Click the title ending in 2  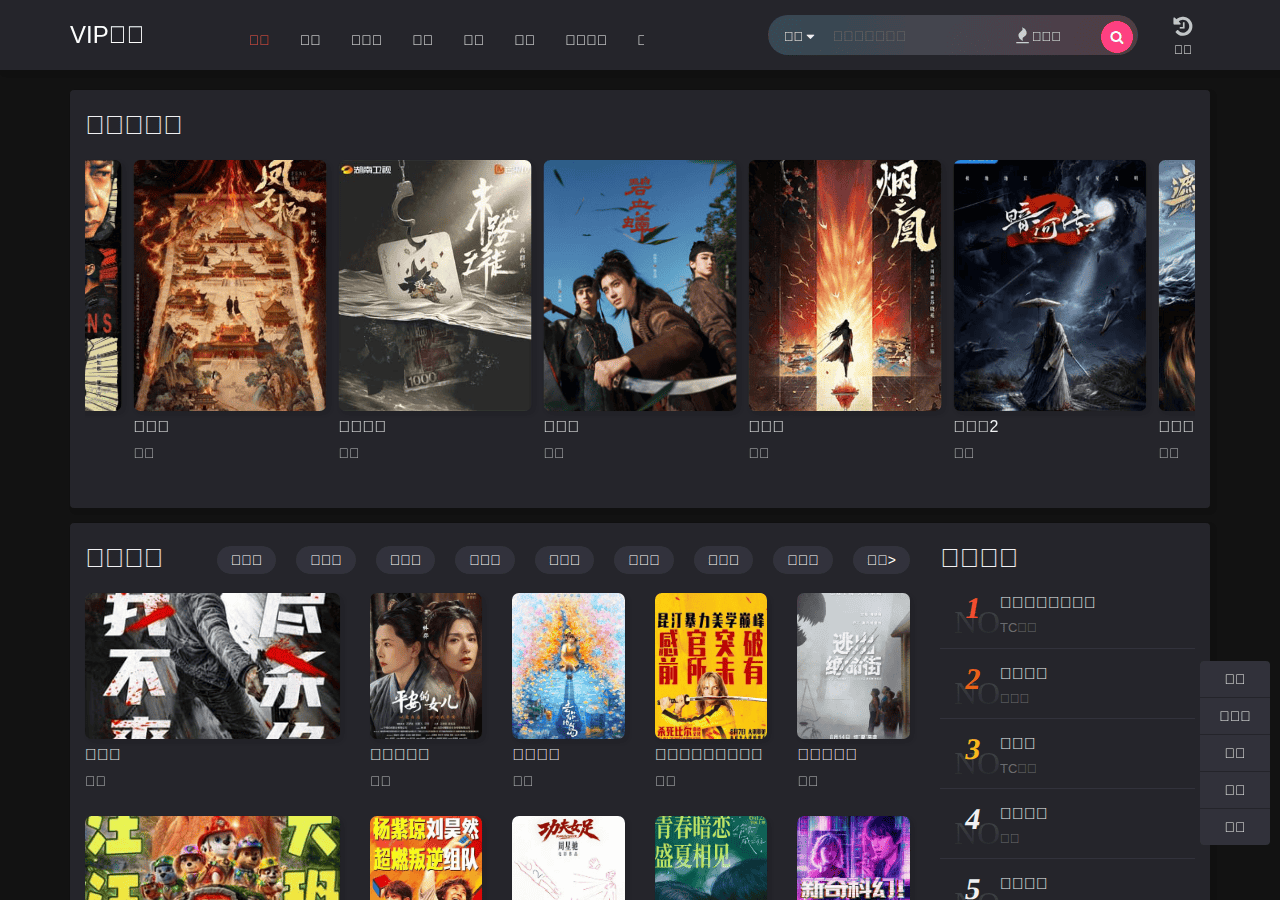click(976, 426)
